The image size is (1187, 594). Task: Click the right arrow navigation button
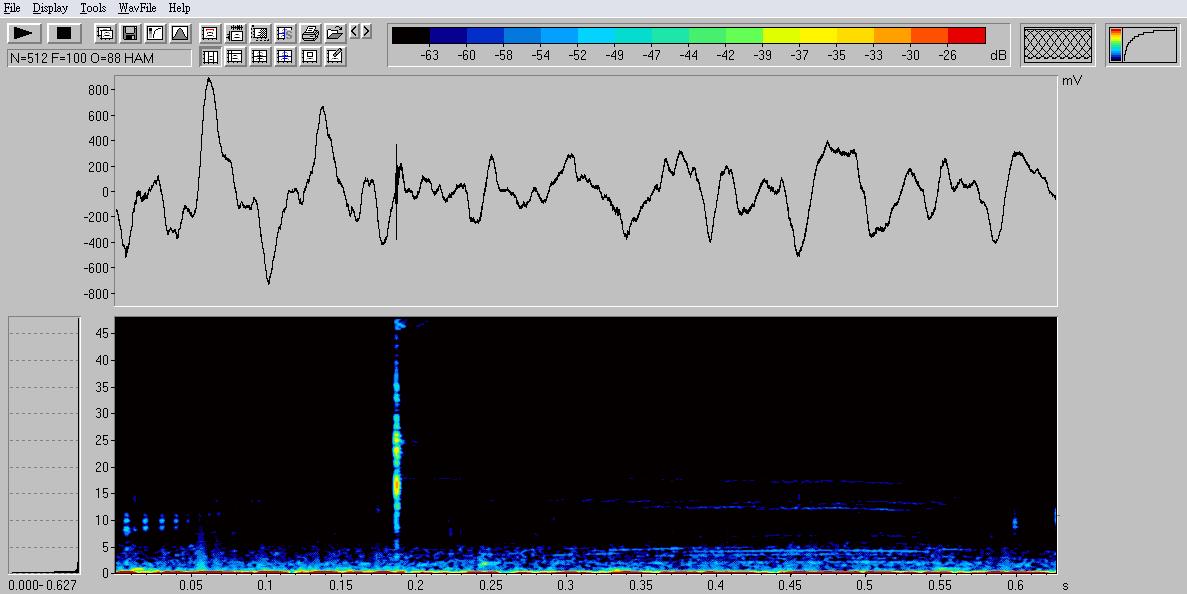pos(367,32)
